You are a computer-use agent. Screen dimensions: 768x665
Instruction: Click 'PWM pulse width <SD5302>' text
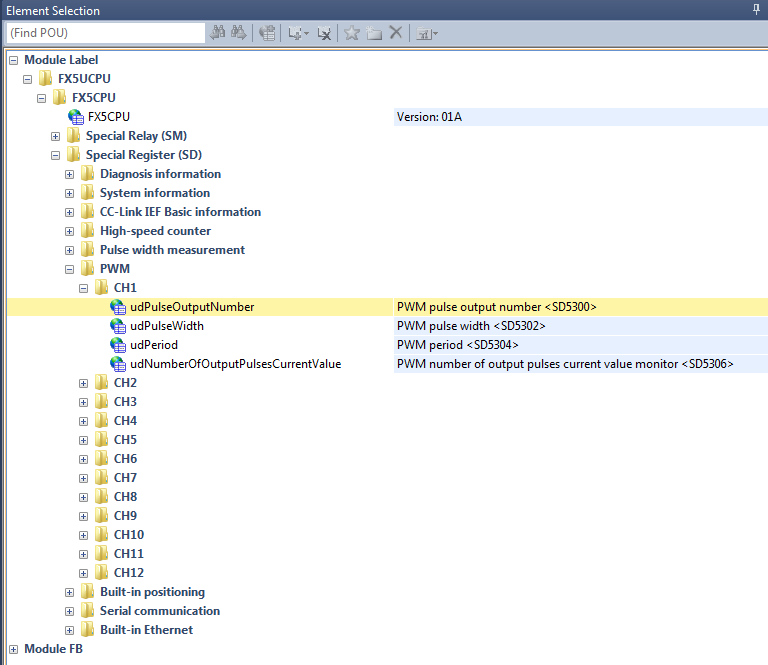click(x=471, y=326)
